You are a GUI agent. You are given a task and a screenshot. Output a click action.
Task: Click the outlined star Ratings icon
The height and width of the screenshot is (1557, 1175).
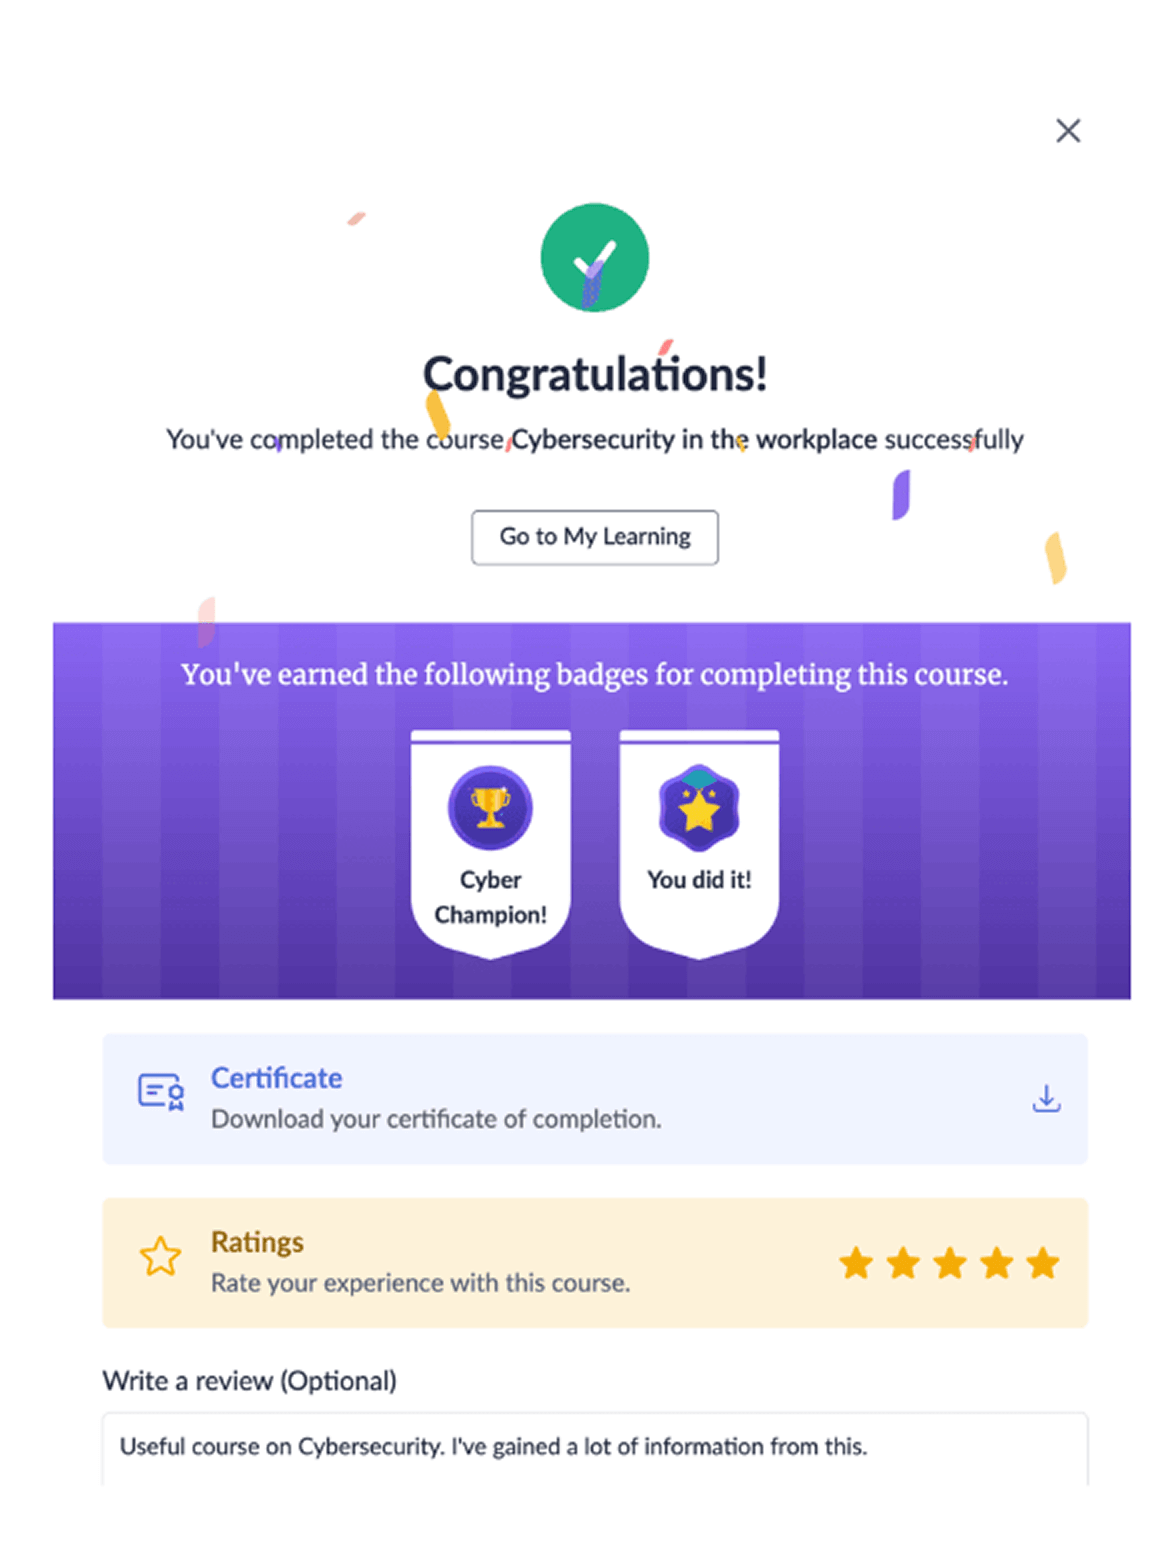tap(160, 1257)
